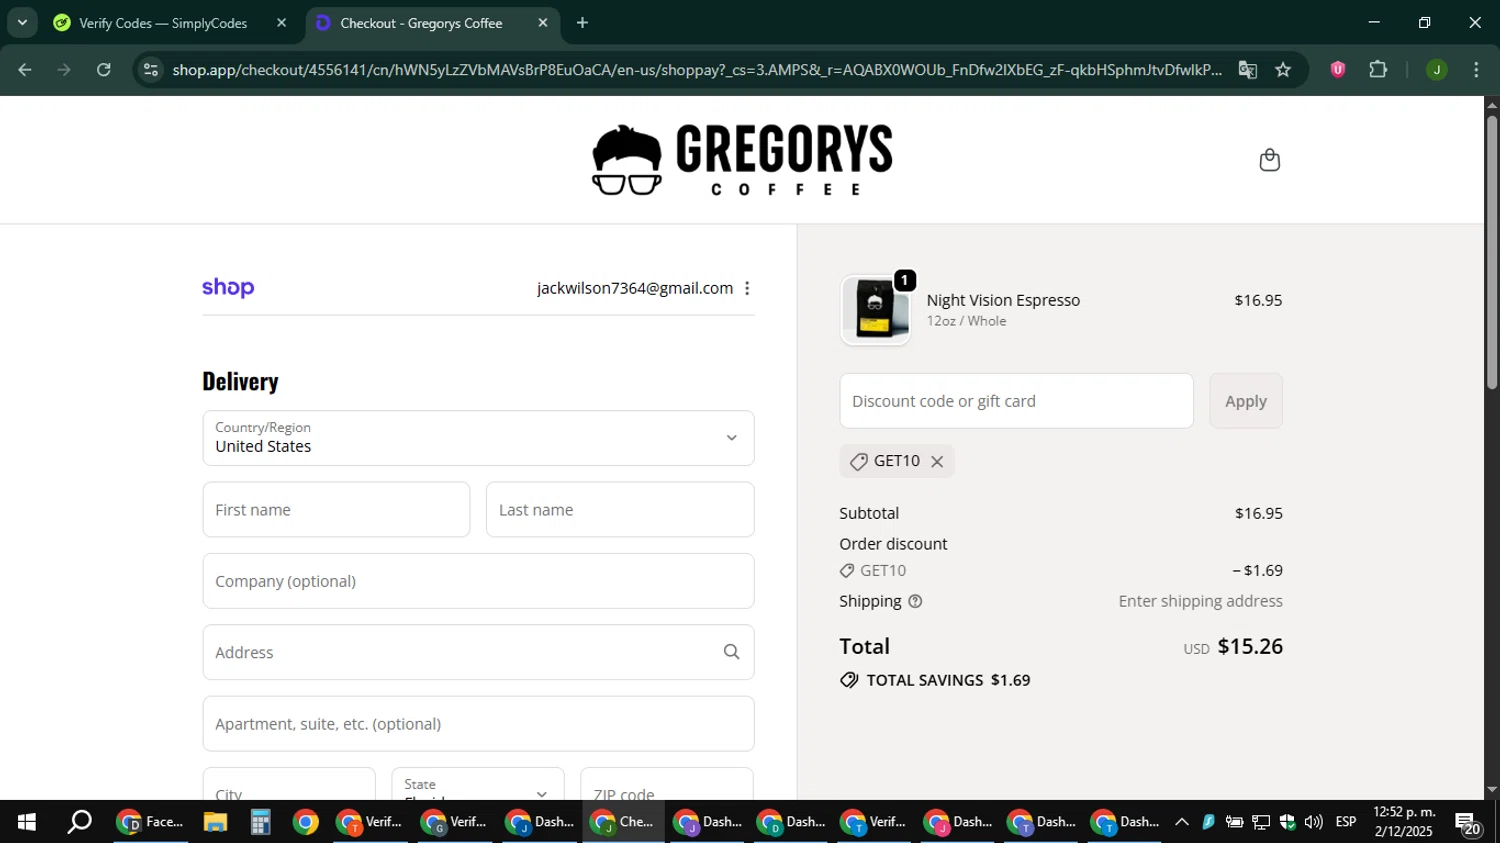Open Windows taskbar search

coord(79,822)
